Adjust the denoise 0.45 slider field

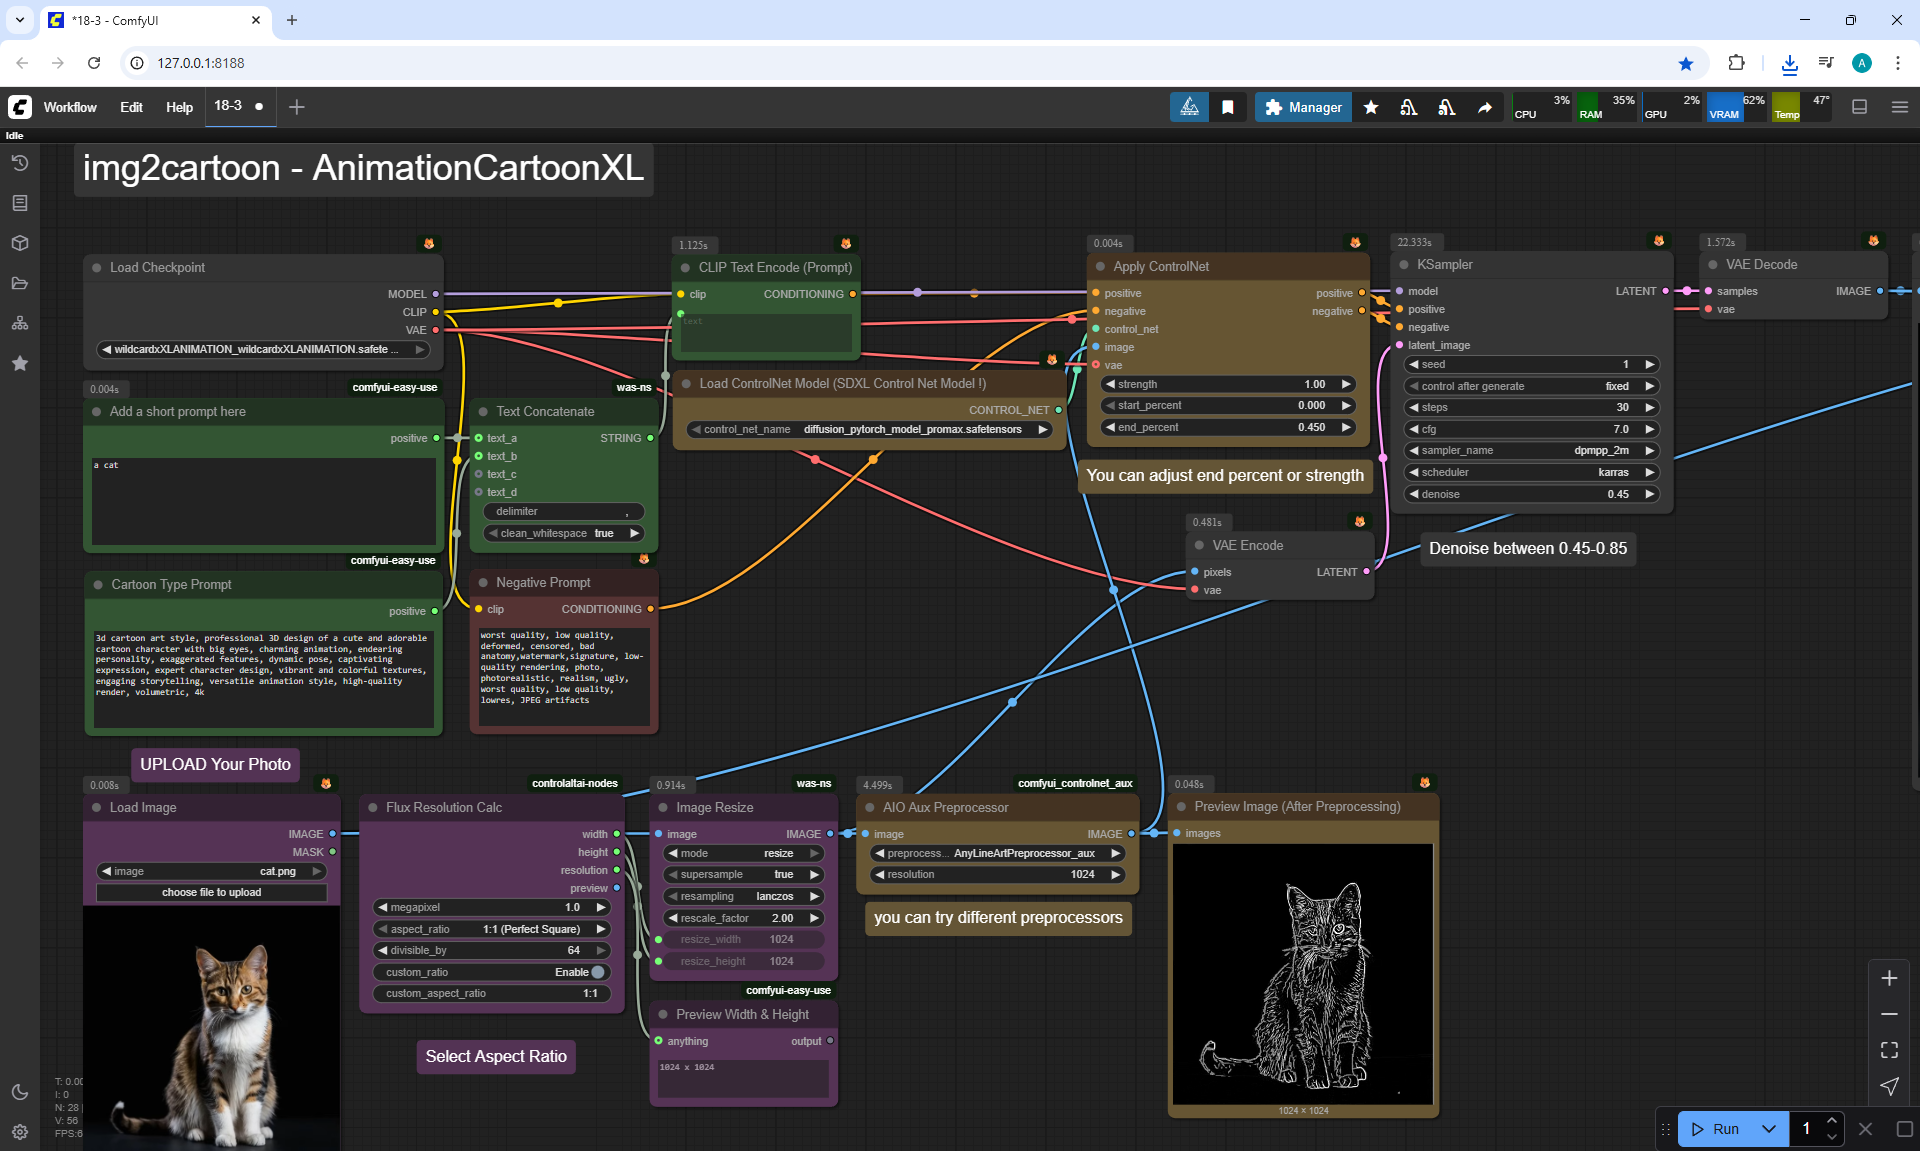coord(1531,494)
